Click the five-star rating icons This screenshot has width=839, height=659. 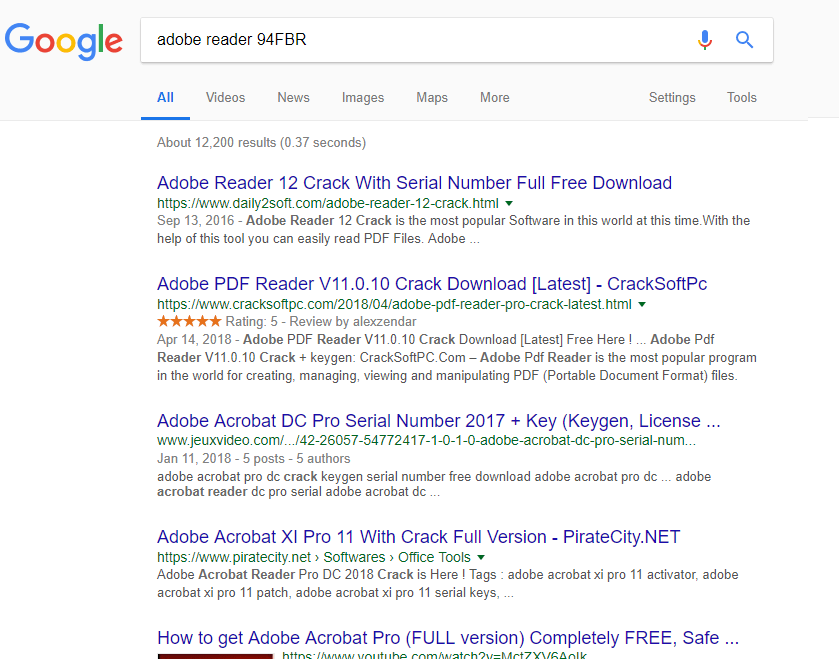pos(189,322)
